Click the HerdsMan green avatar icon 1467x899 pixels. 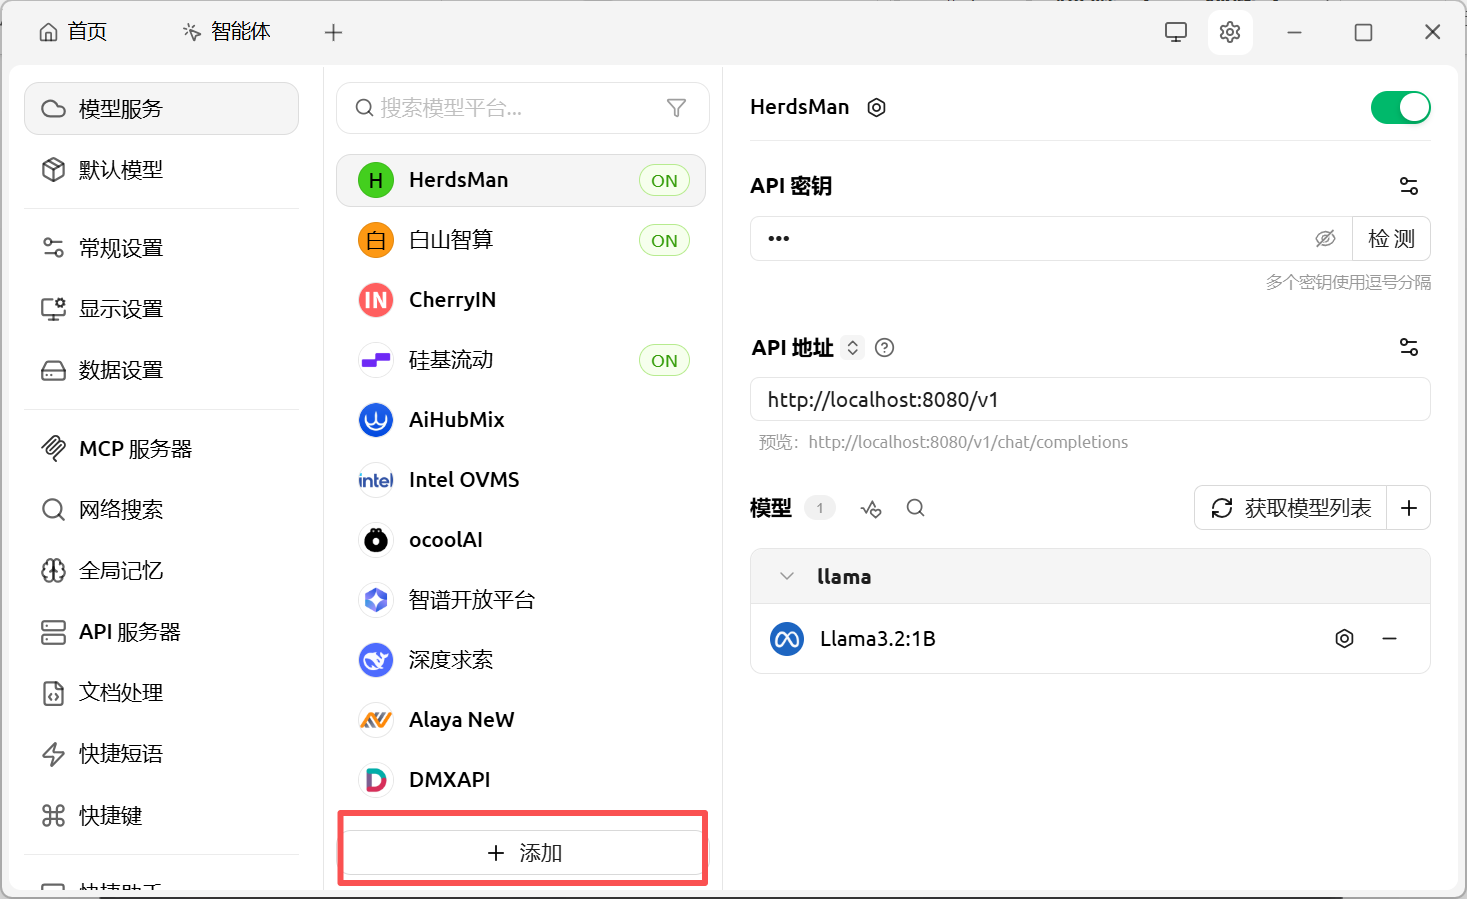point(376,180)
